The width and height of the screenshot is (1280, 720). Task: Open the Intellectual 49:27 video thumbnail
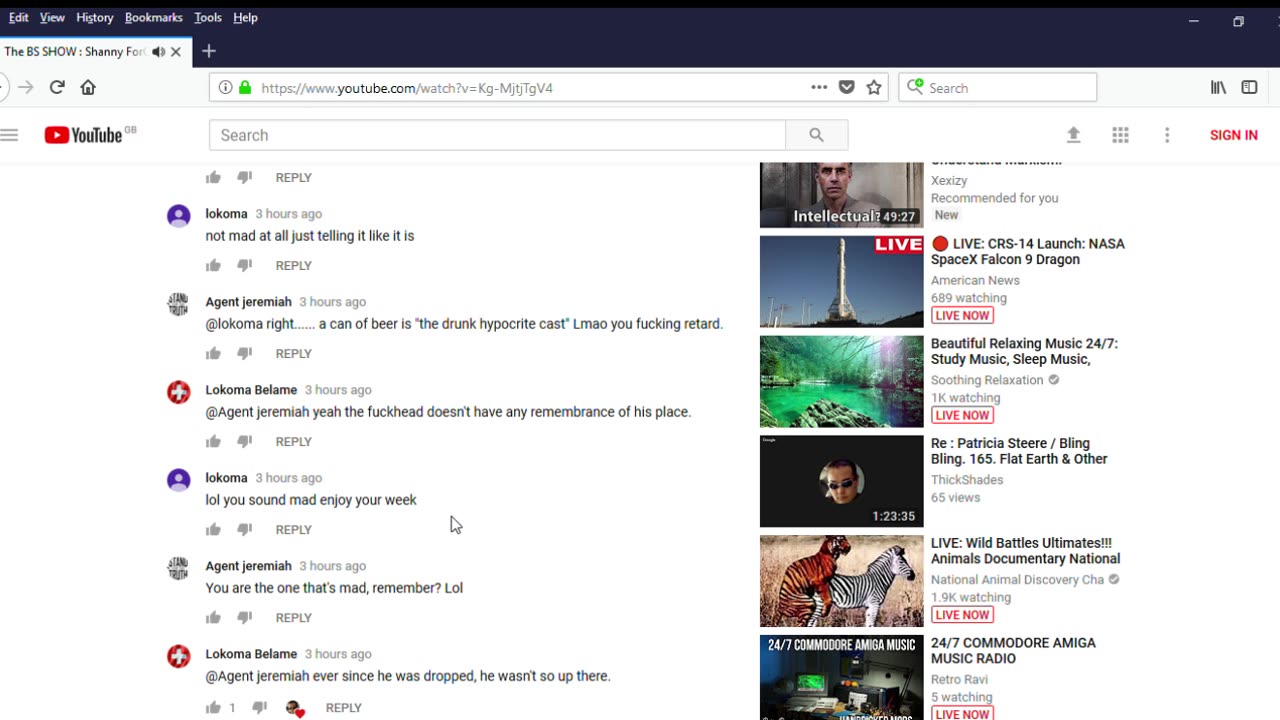point(842,194)
